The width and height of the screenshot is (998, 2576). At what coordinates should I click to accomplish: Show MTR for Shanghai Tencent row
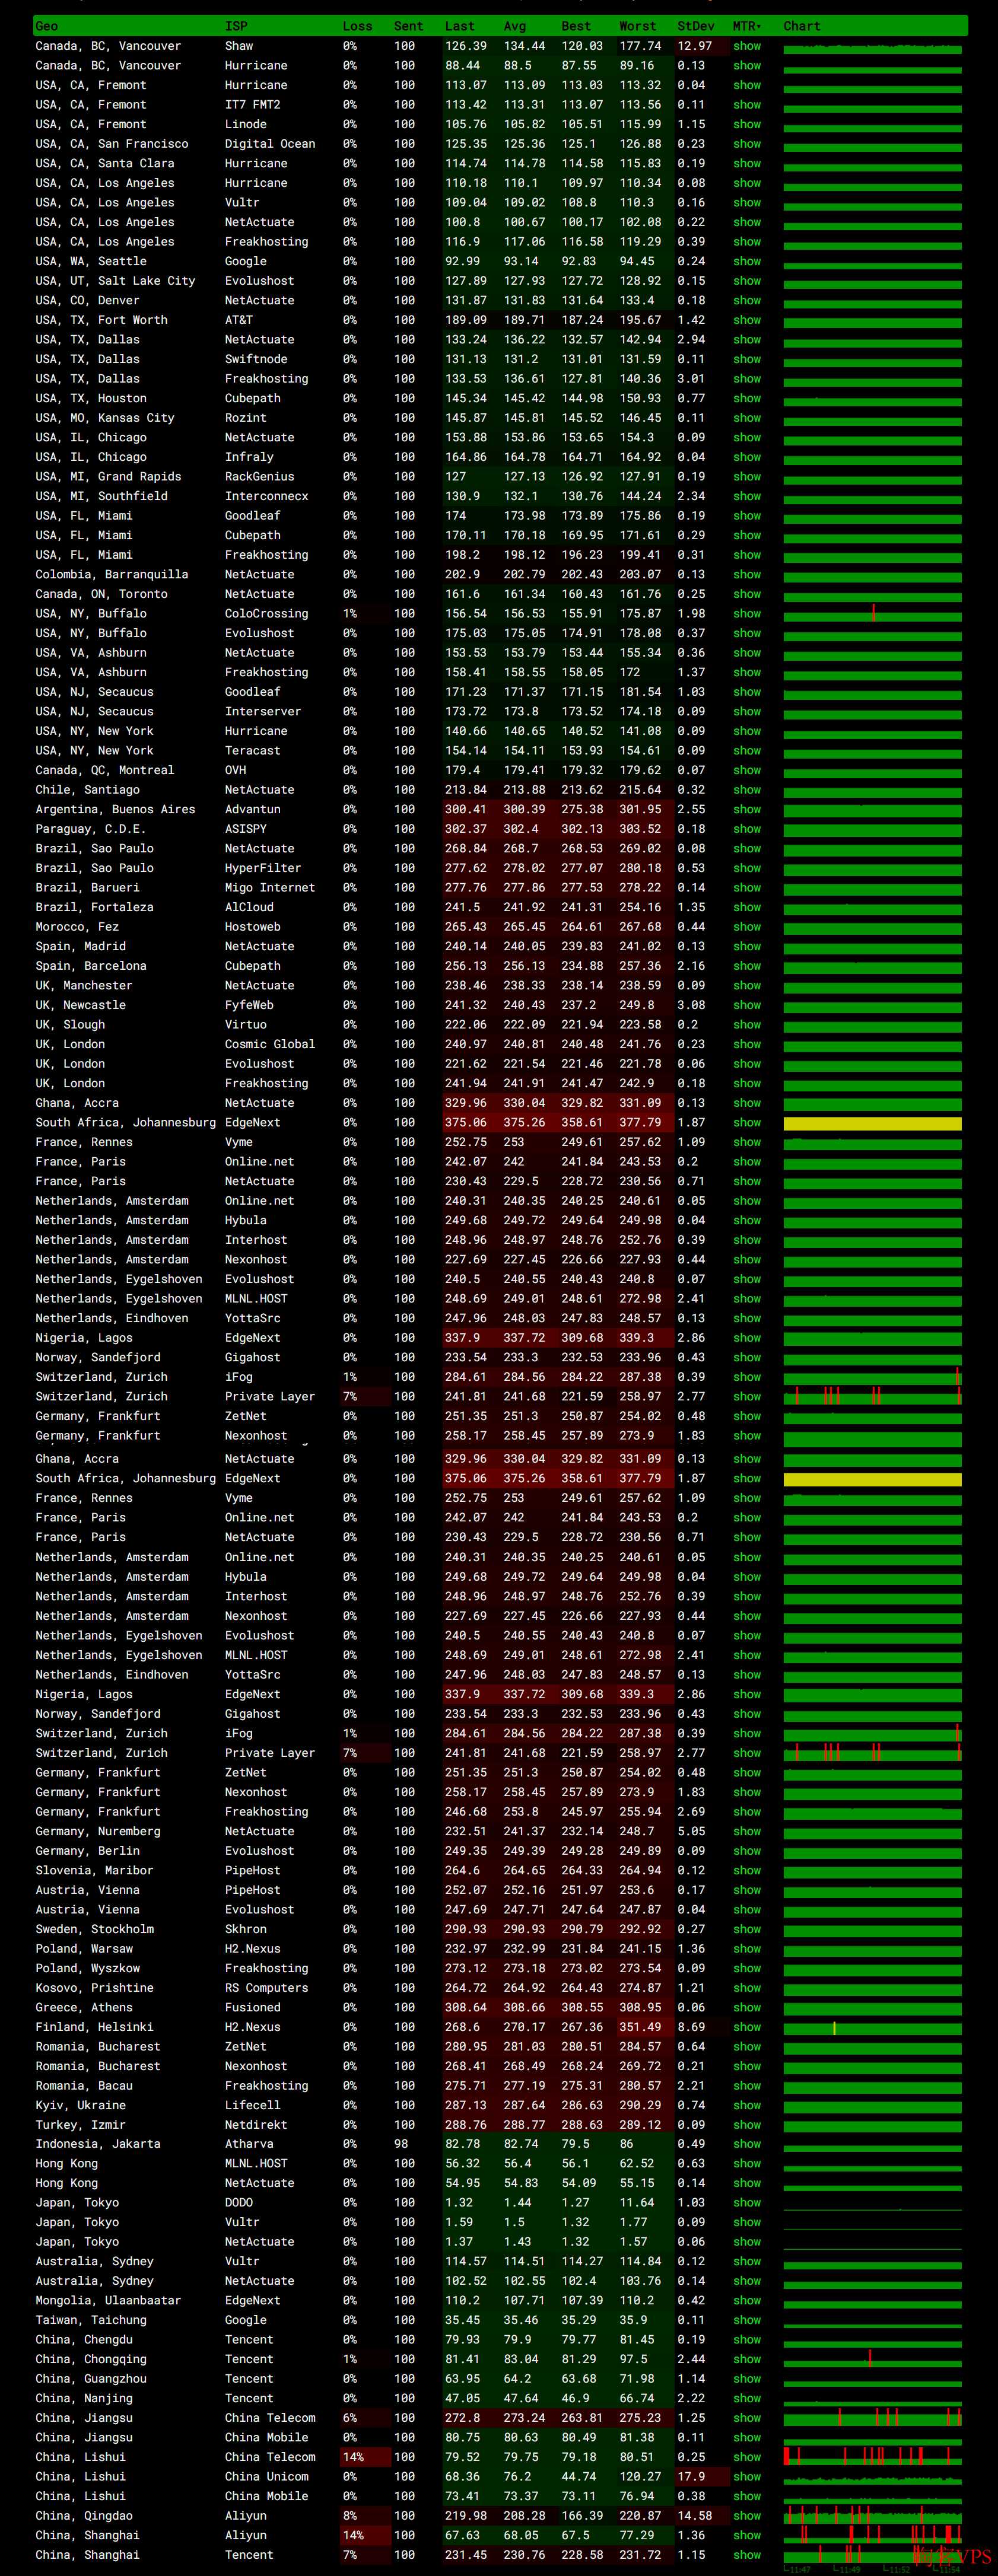click(x=747, y=2555)
